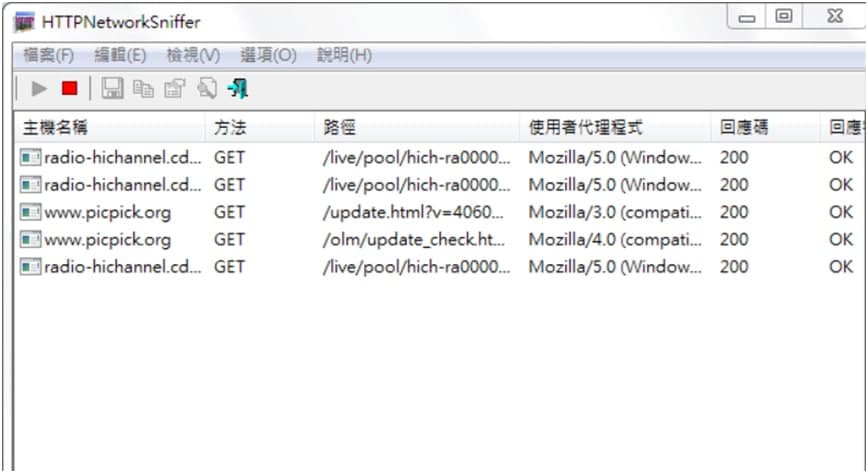Screen dimensions: 868x473
Task: Select the bottom radio-hichannel.cd... row
Action: pos(440,267)
